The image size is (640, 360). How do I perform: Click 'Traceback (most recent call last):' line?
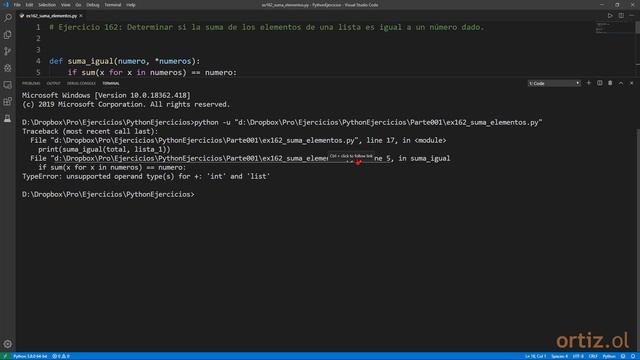pos(90,131)
